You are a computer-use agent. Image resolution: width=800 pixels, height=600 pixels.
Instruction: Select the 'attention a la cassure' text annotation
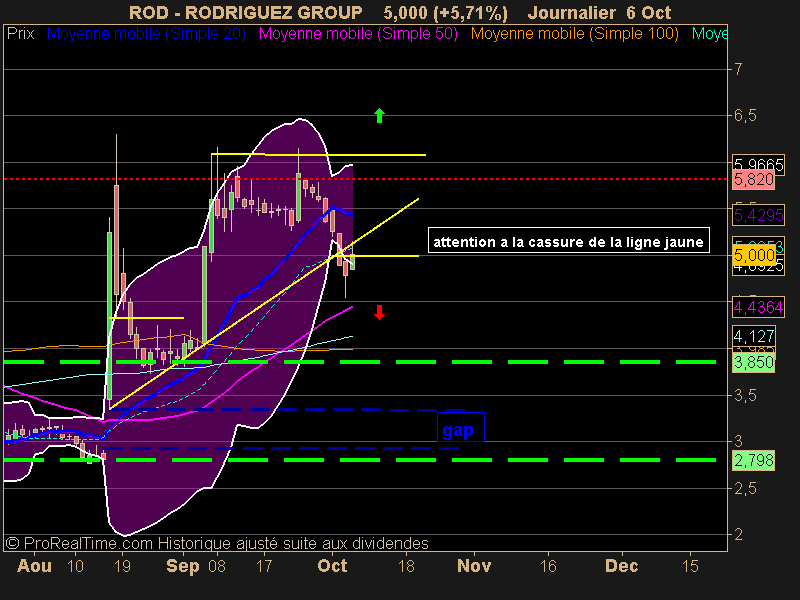tap(568, 241)
